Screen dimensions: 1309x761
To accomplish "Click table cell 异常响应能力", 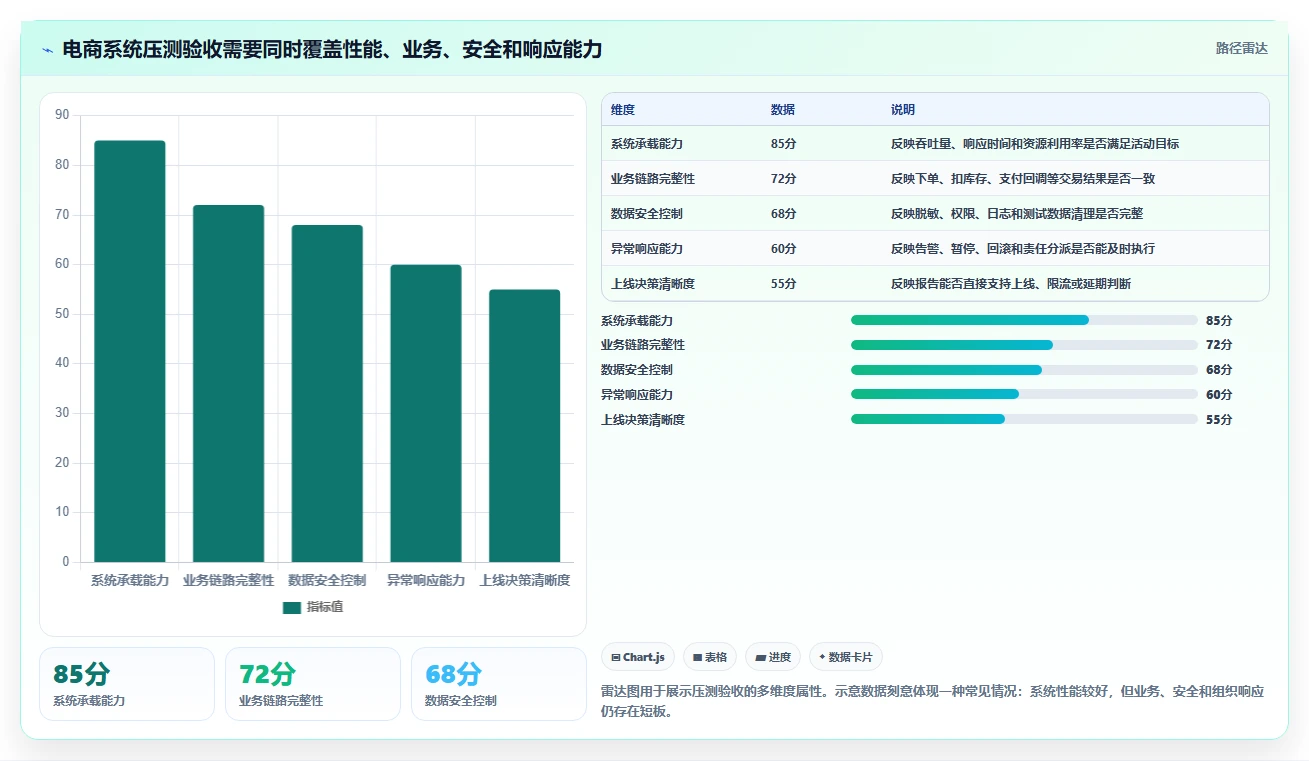I will tap(647, 249).
